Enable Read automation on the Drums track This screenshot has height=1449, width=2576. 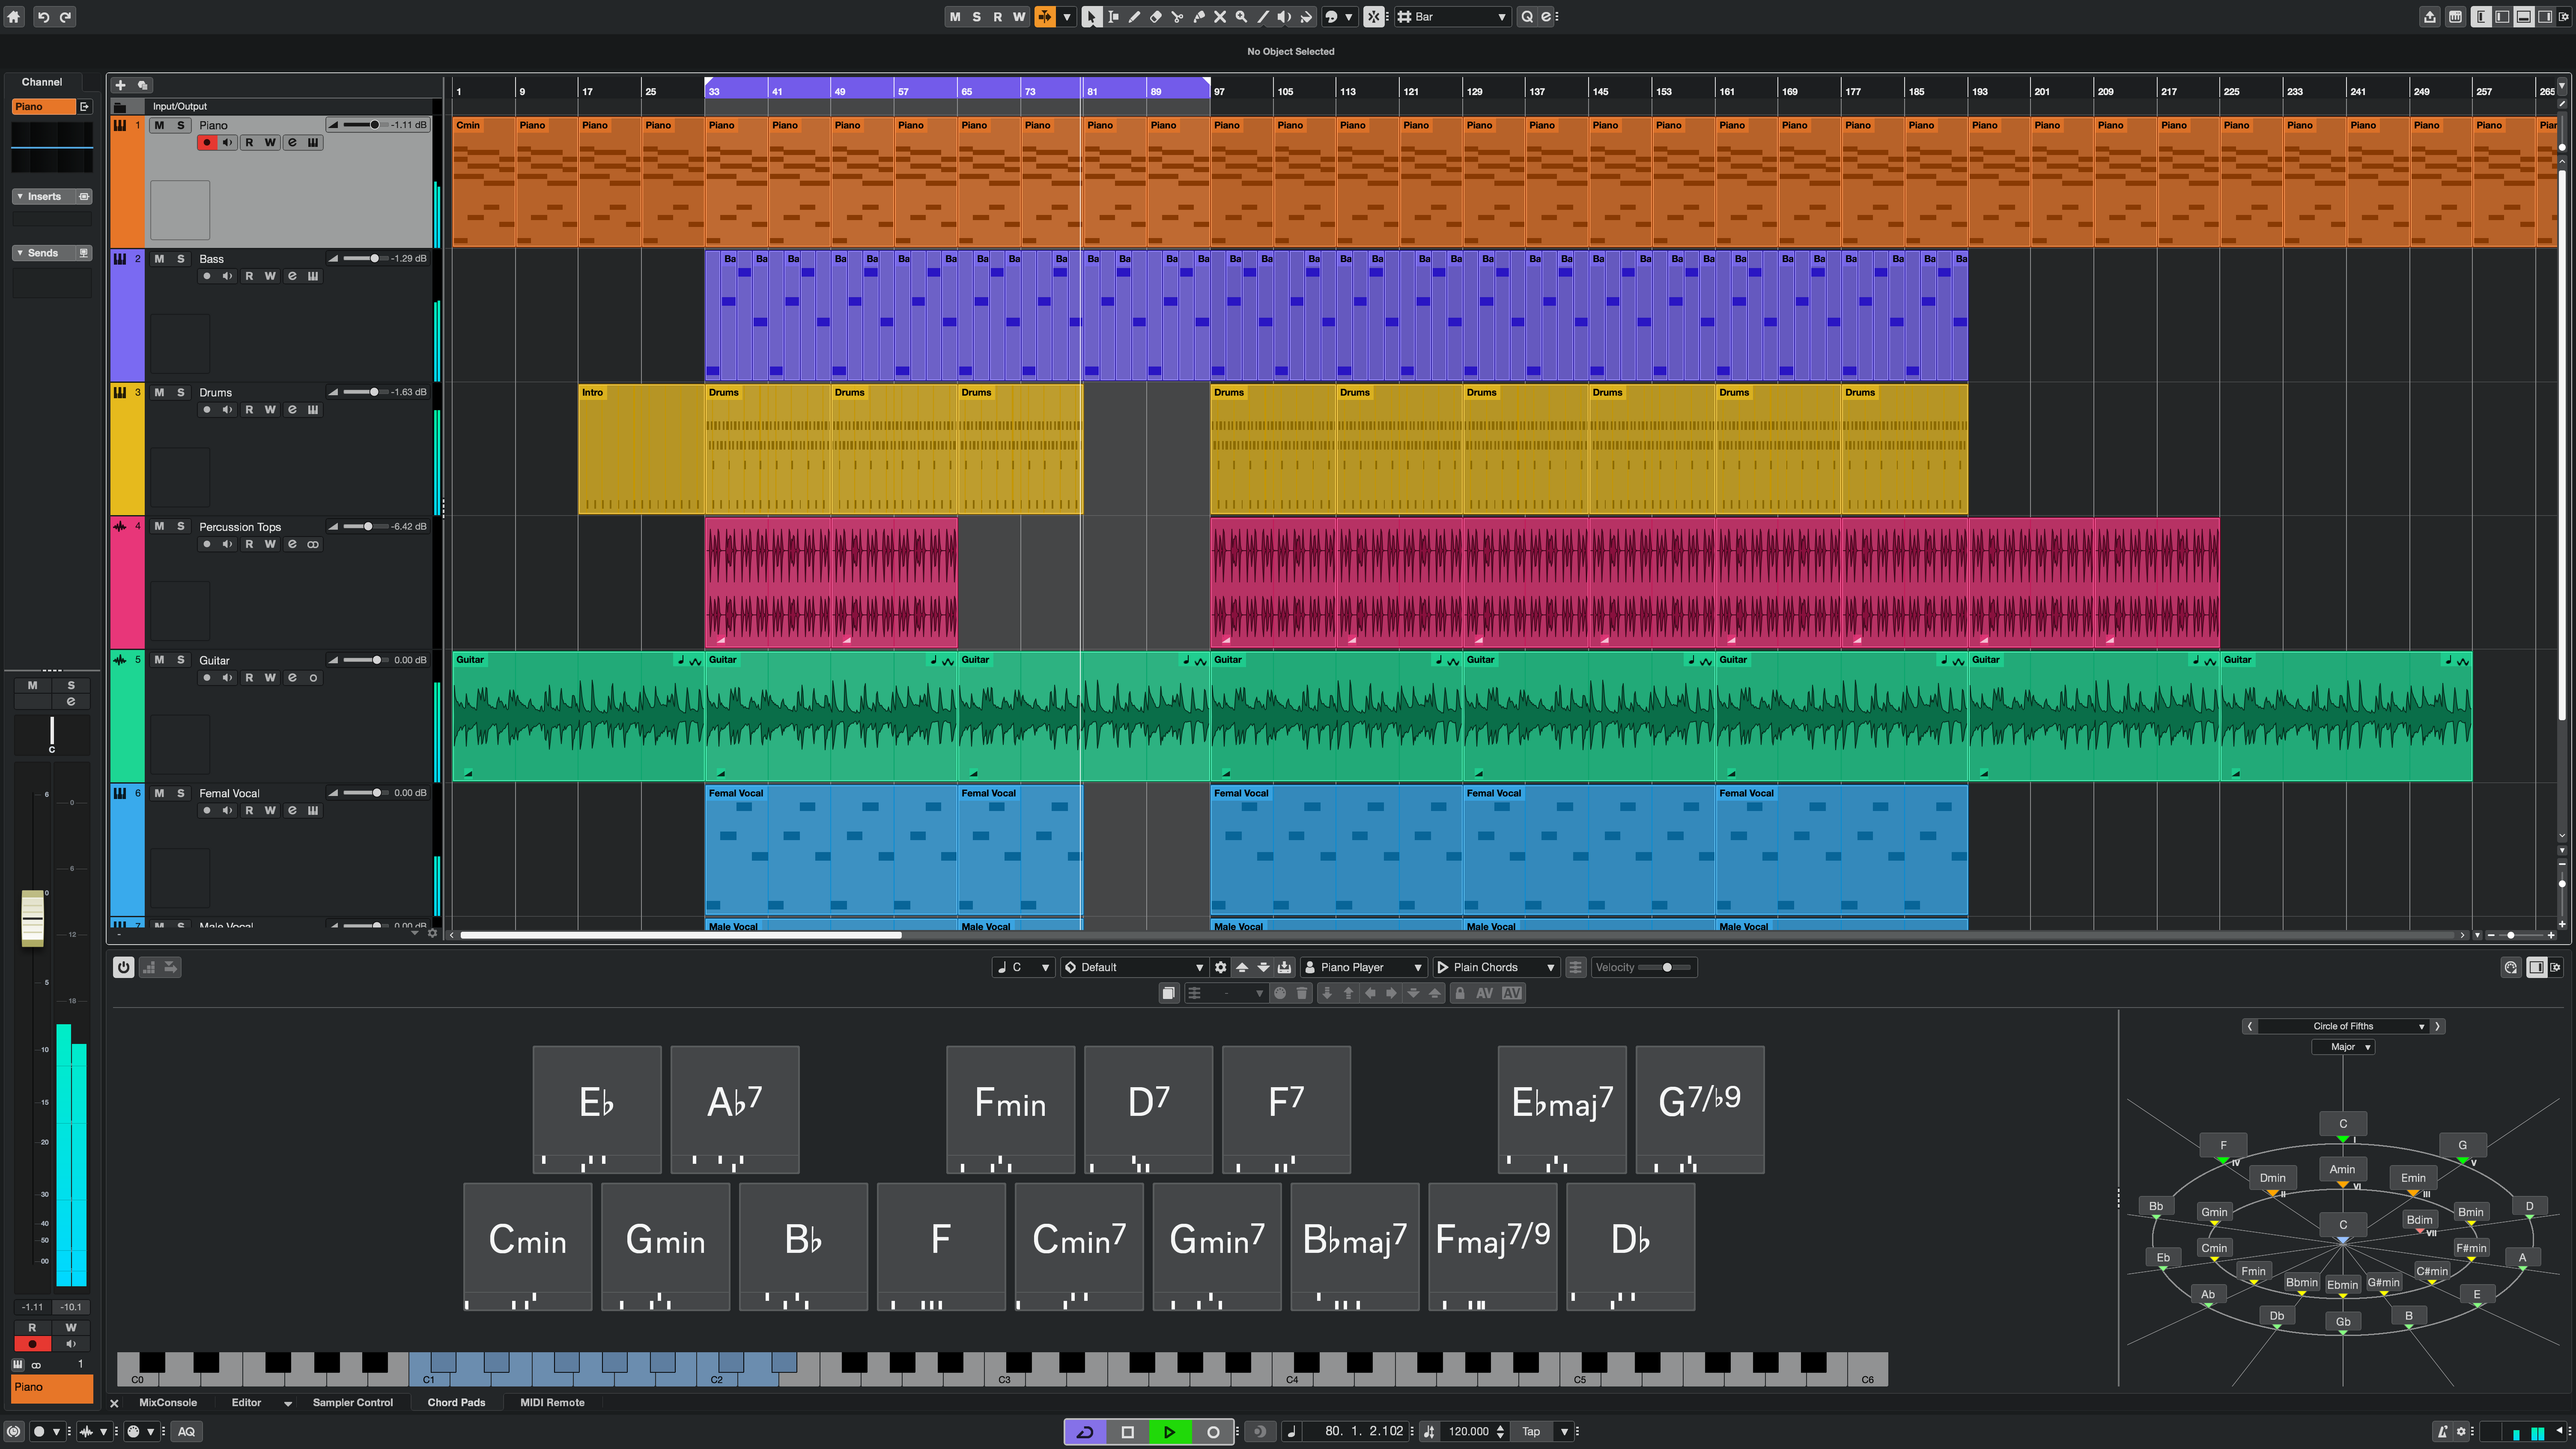point(250,409)
